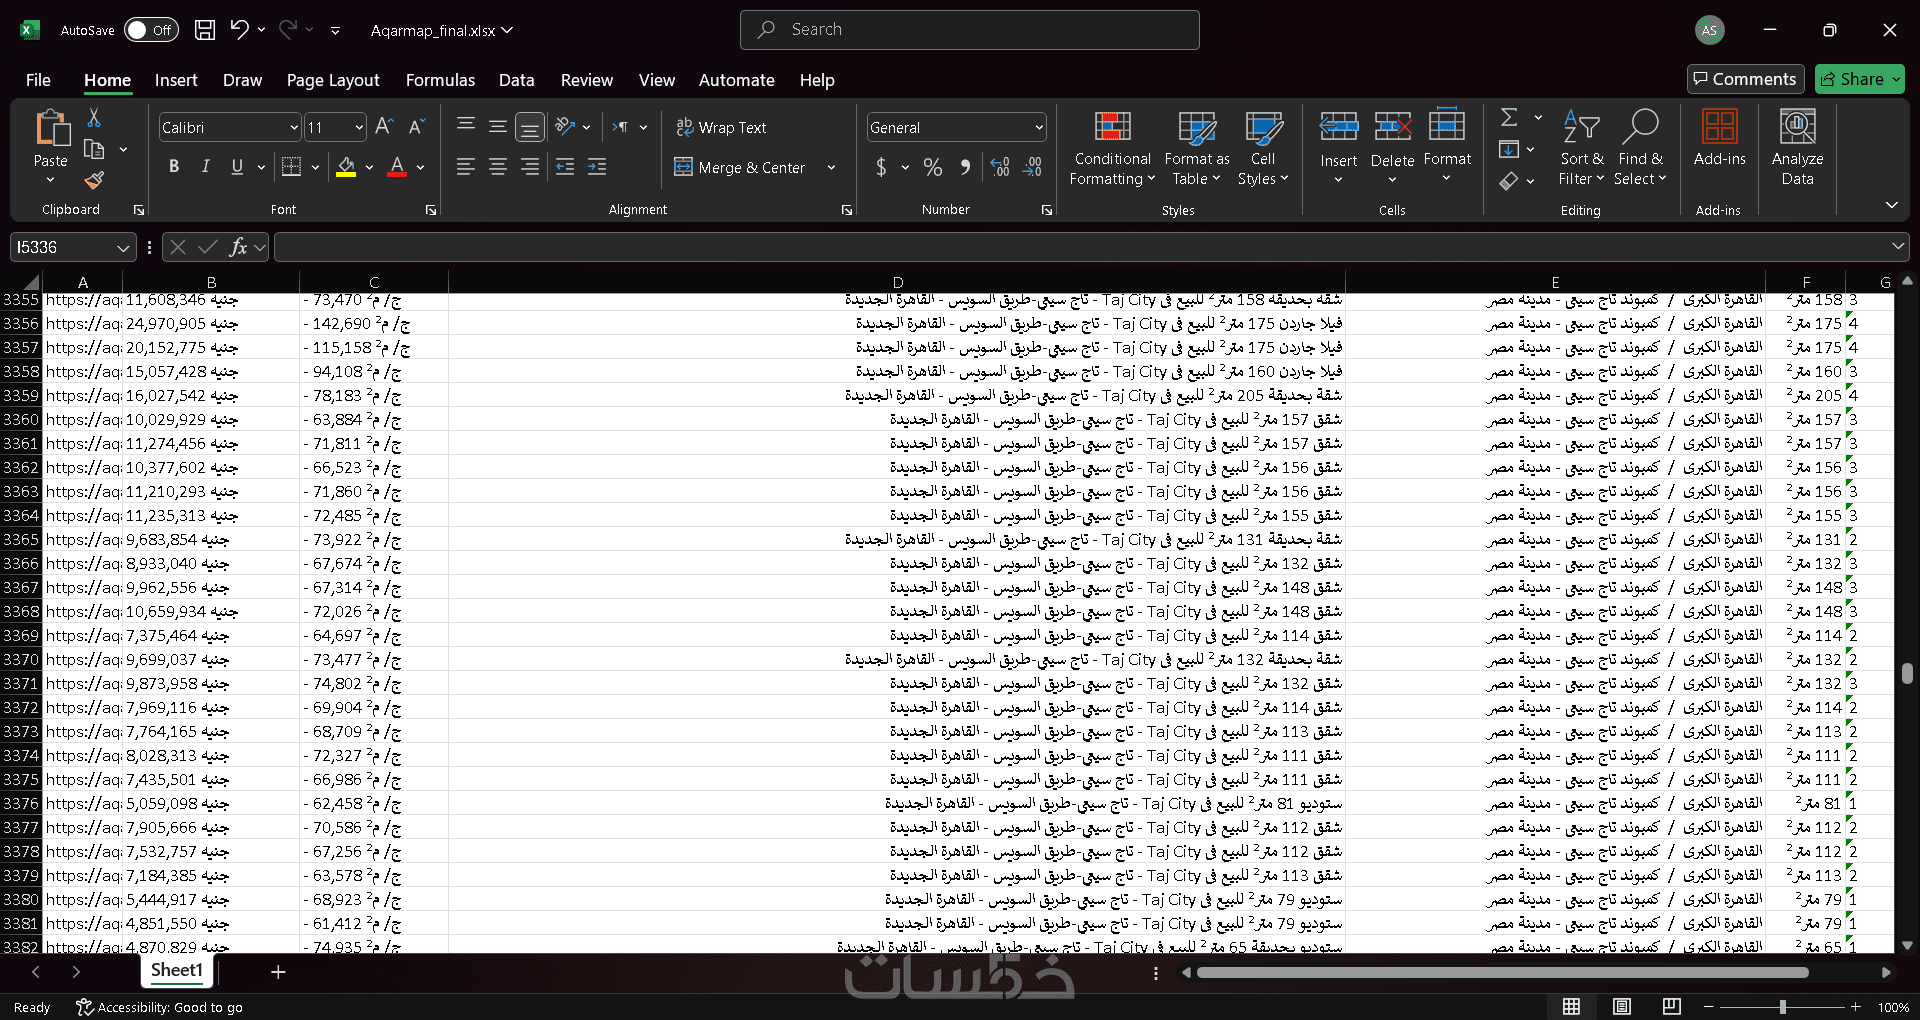Viewport: 1920px width, 1020px height.
Task: Toggle the AutoSave switch
Action: (x=151, y=30)
